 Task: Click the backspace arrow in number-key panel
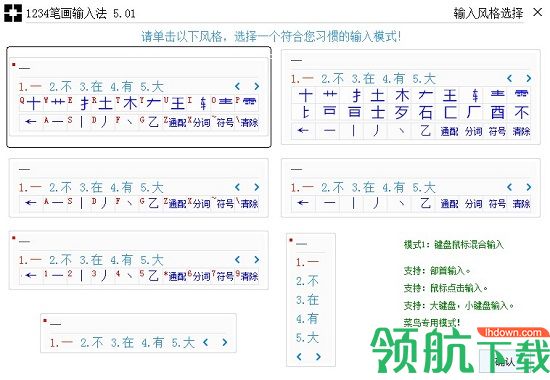coord(31,275)
